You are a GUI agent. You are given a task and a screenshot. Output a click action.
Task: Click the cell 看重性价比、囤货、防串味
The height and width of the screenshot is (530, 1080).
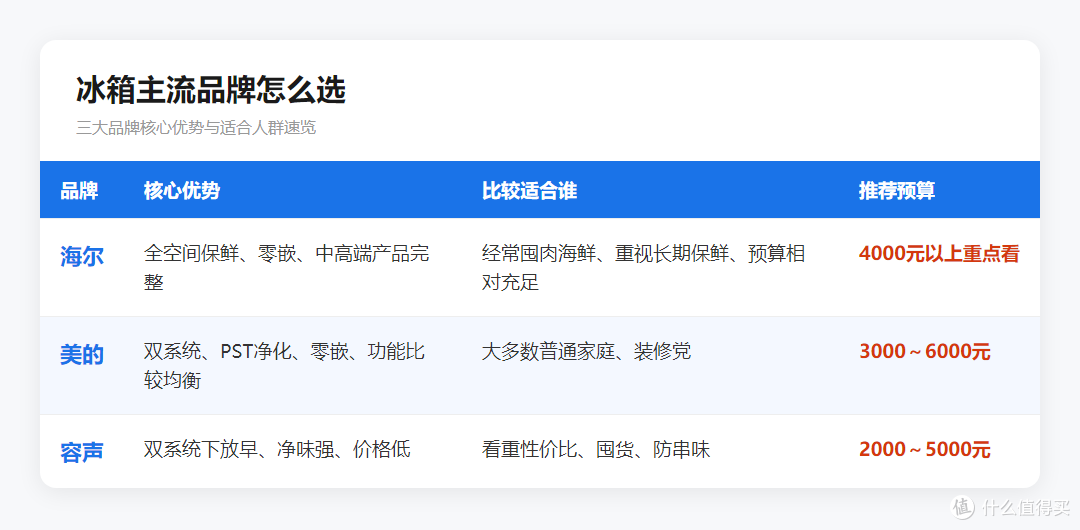click(596, 450)
